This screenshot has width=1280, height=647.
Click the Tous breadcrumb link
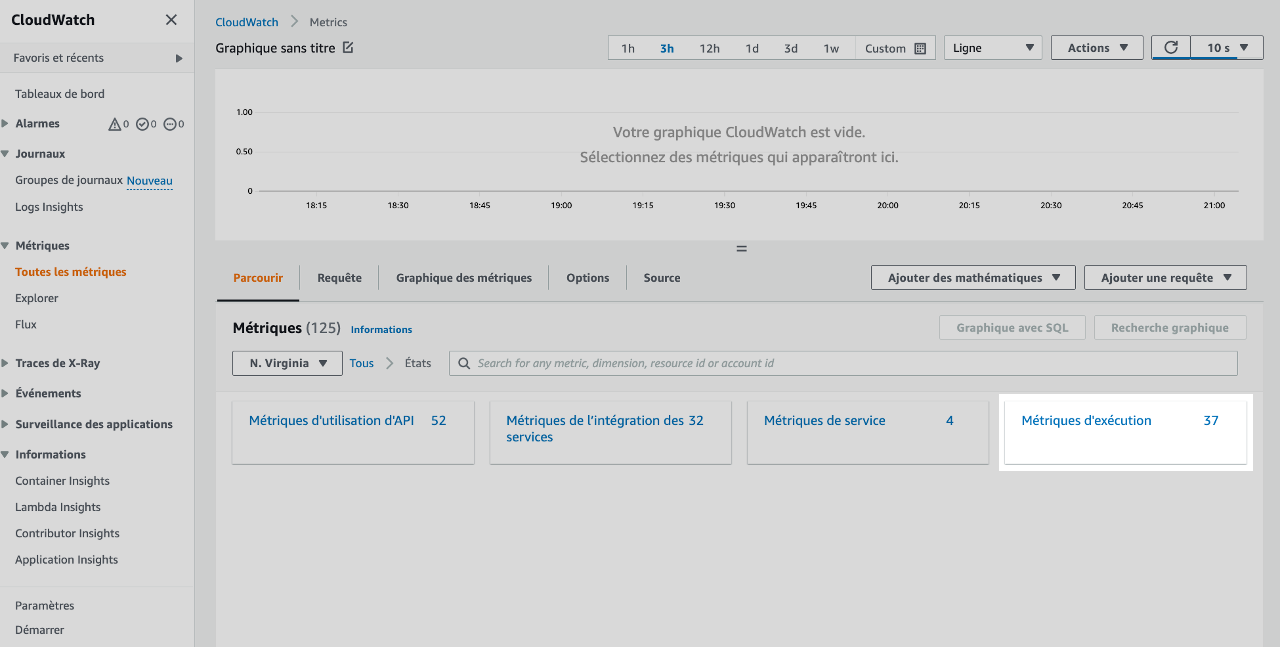(x=361, y=363)
